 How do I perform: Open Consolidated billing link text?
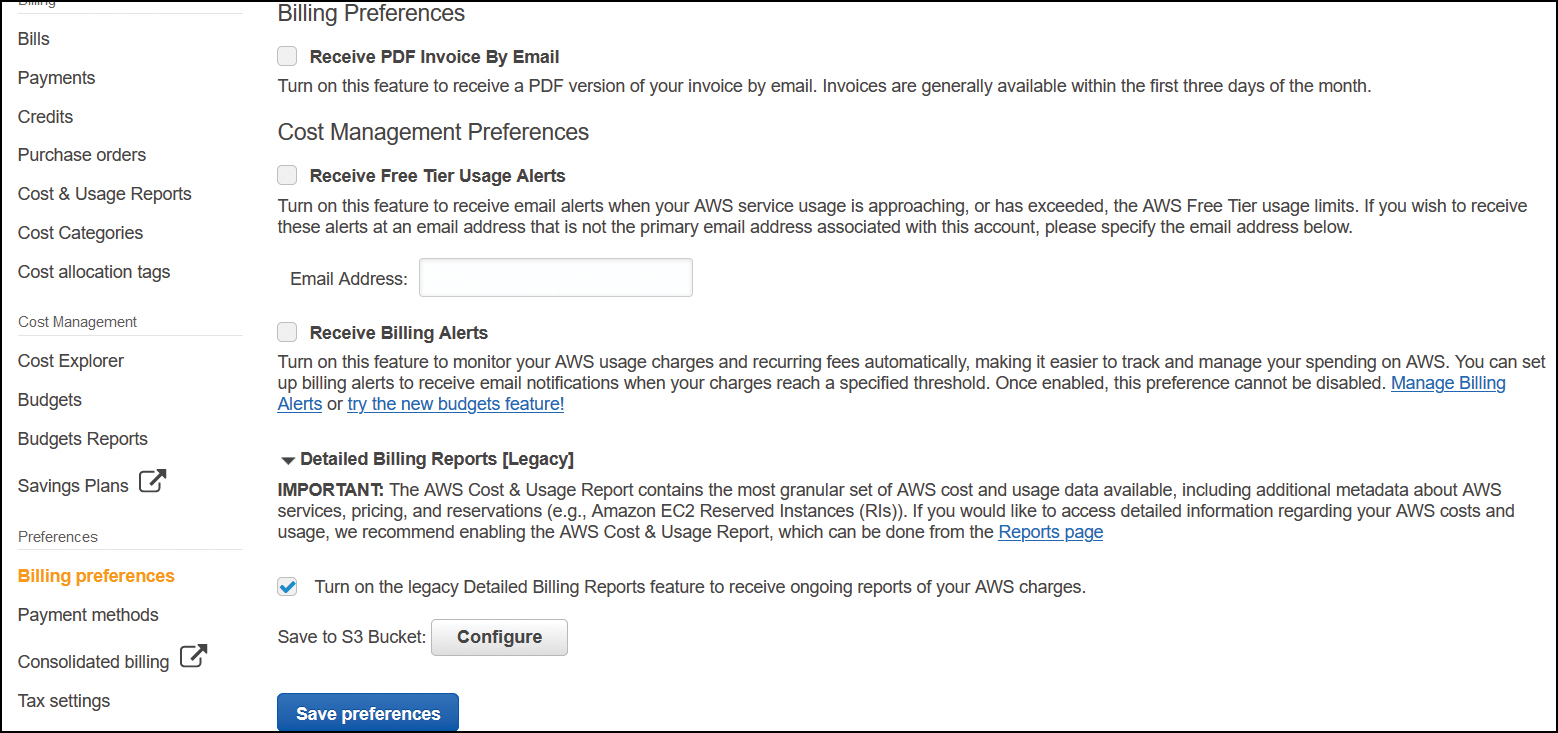(93, 662)
